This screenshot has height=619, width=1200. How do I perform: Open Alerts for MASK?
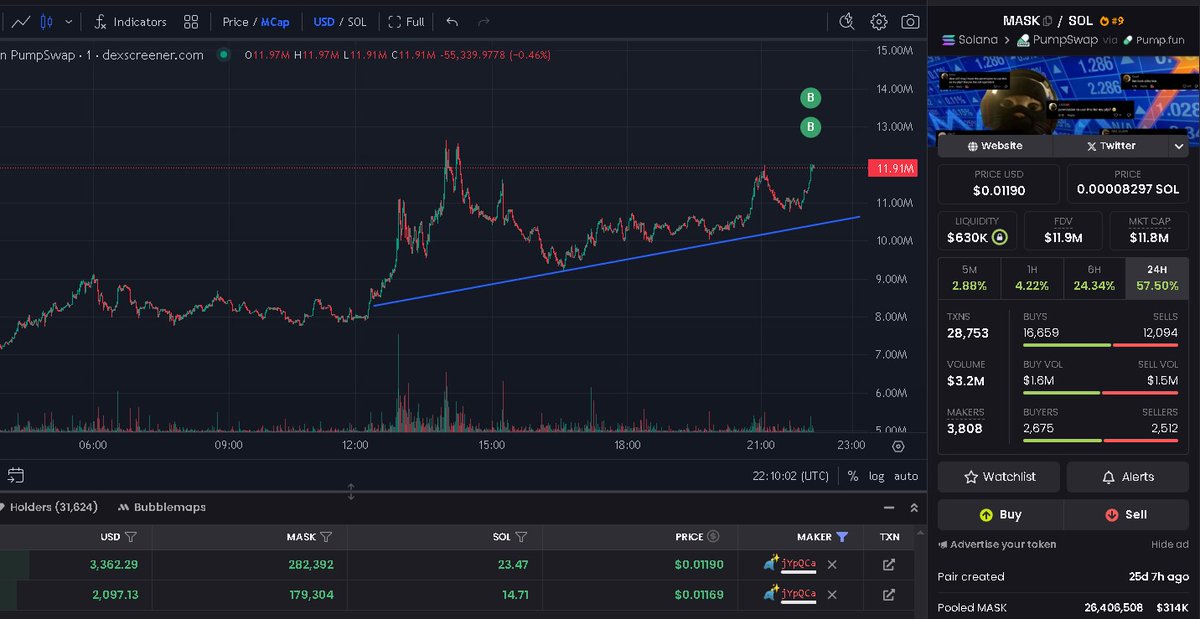pos(1128,477)
